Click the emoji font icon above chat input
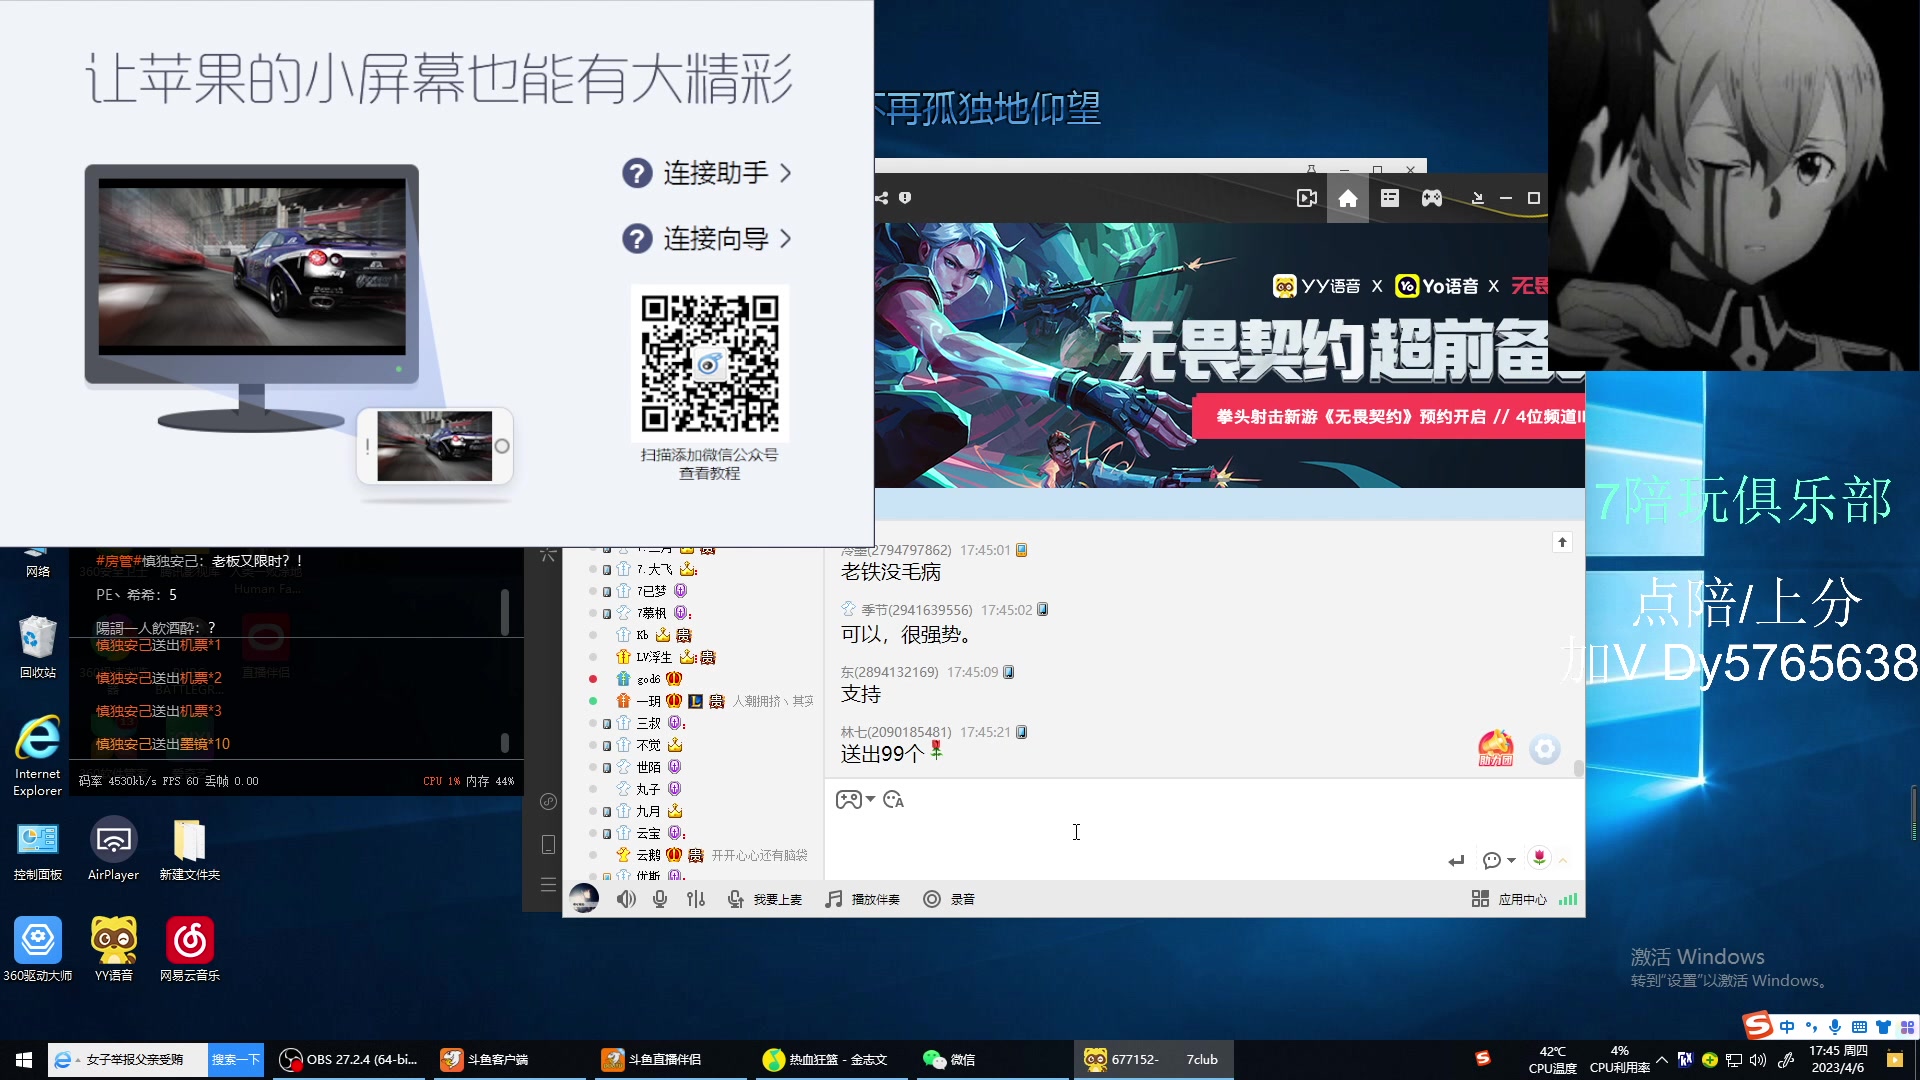 [894, 800]
